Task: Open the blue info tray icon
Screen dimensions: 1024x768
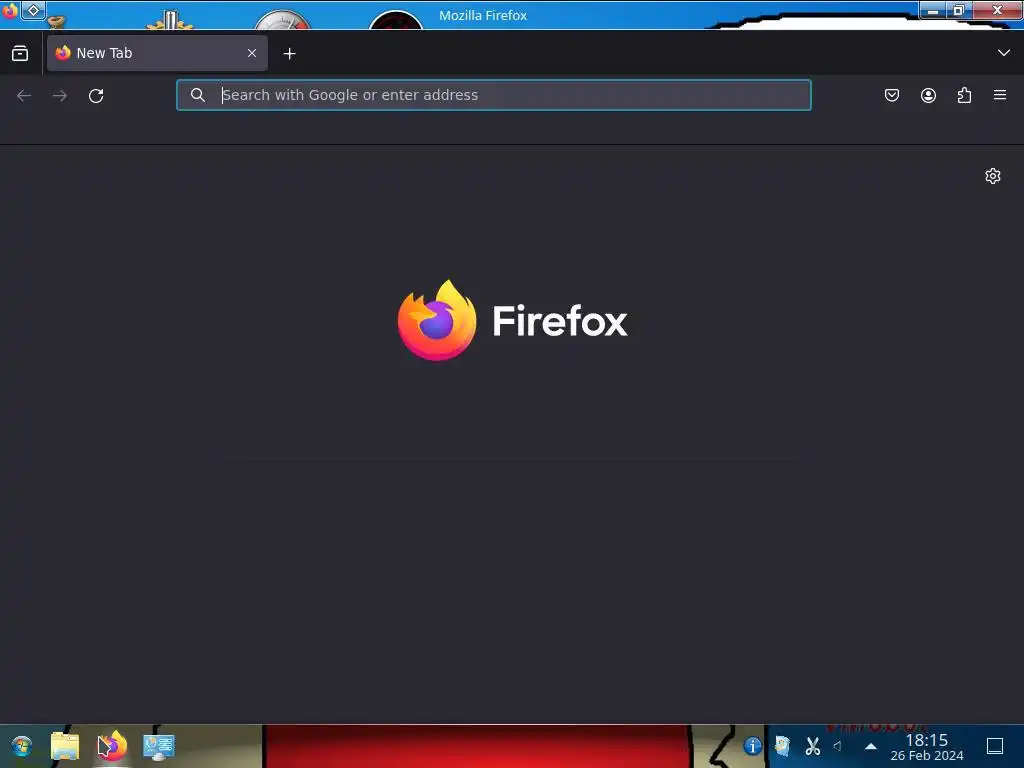Action: [x=752, y=746]
